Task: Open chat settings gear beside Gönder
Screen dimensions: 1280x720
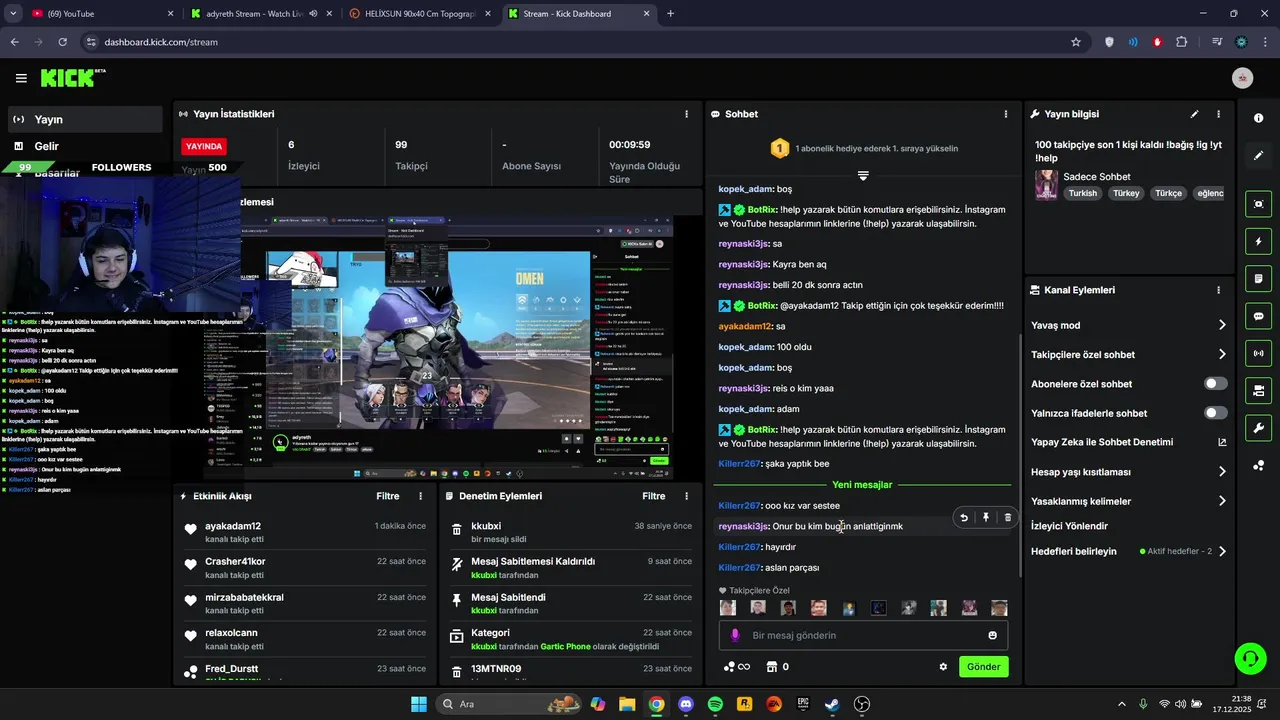Action: [943, 667]
